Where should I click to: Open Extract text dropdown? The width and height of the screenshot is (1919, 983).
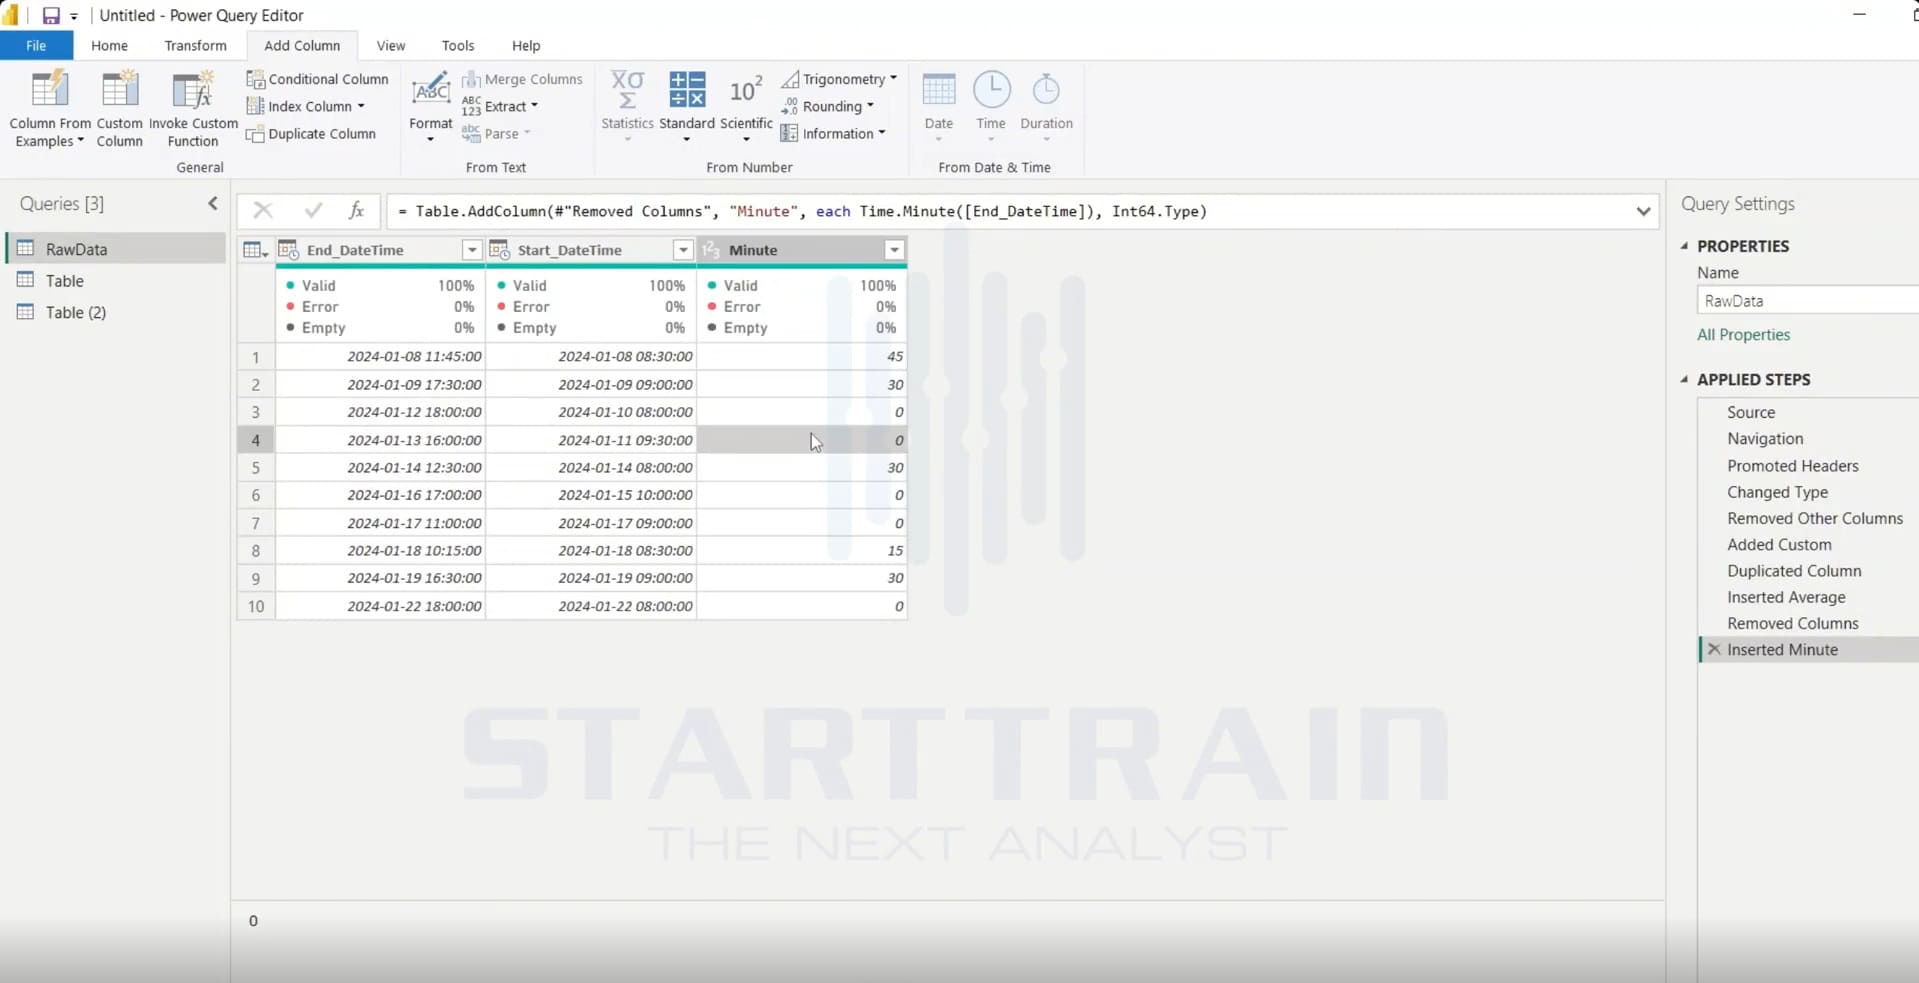coord(500,106)
